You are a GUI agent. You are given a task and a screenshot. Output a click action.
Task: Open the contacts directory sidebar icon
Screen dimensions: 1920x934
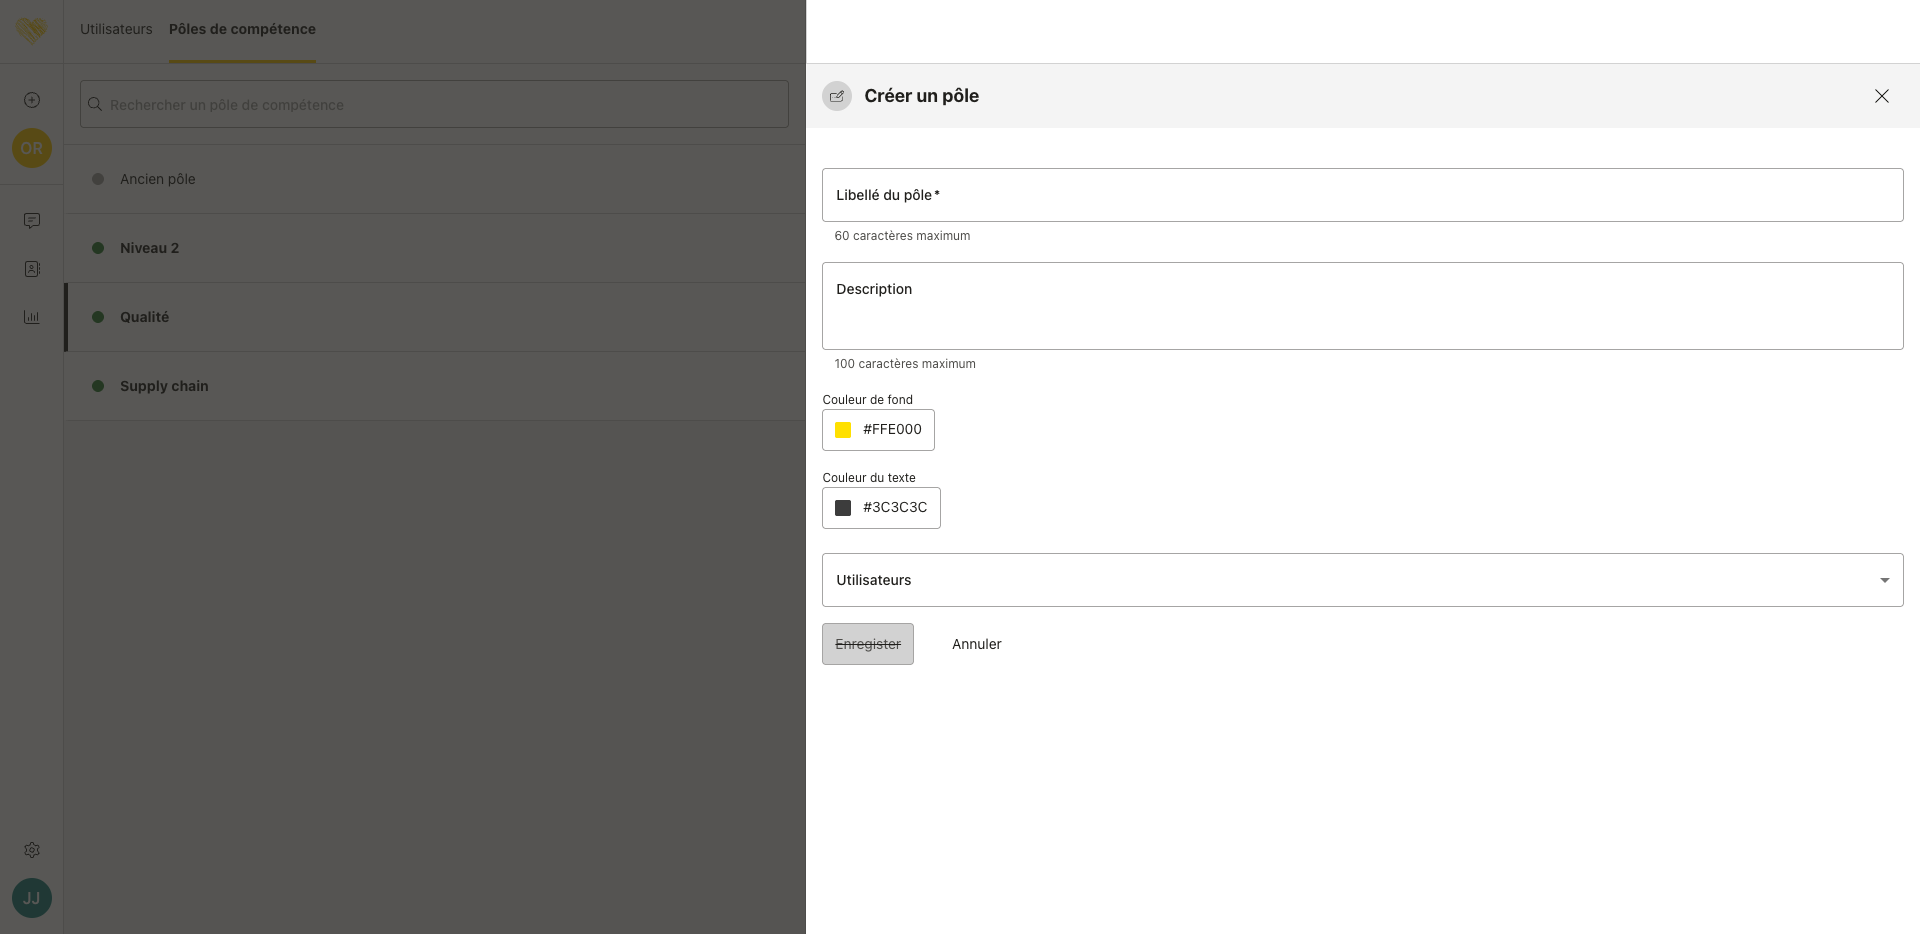click(32, 269)
